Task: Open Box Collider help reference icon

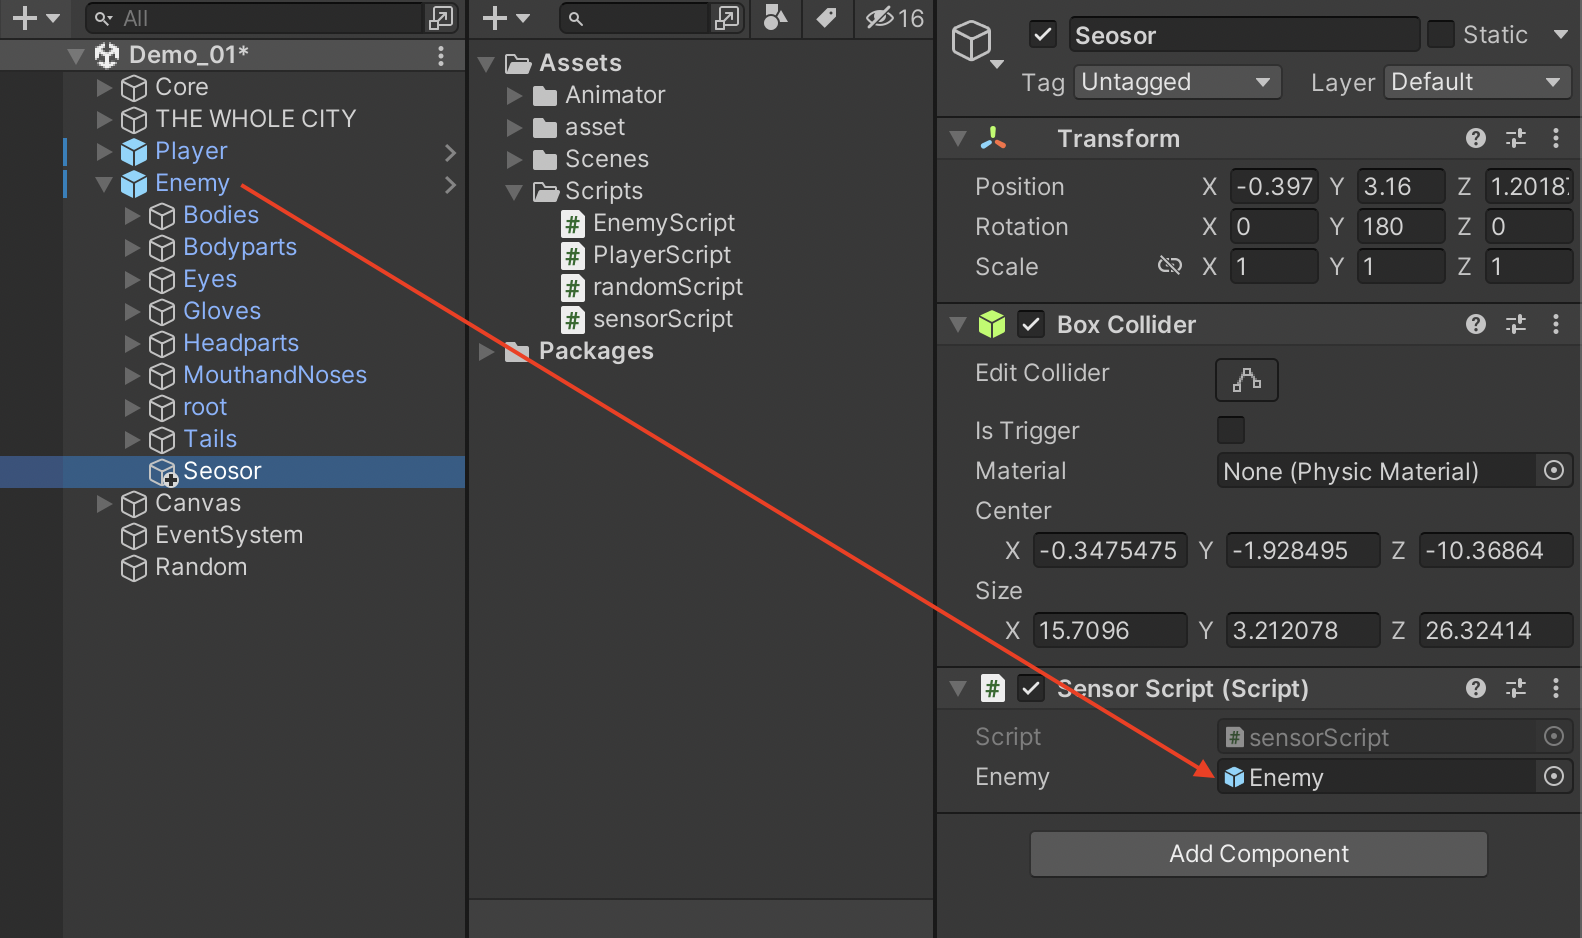Action: coord(1475,324)
